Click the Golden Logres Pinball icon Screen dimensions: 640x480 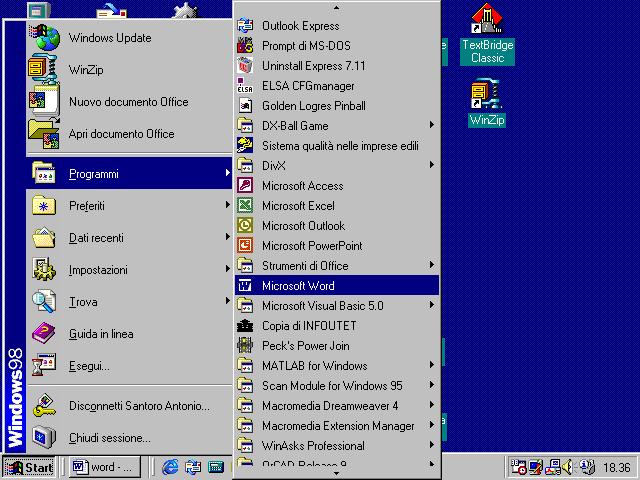pyautogui.click(x=245, y=105)
